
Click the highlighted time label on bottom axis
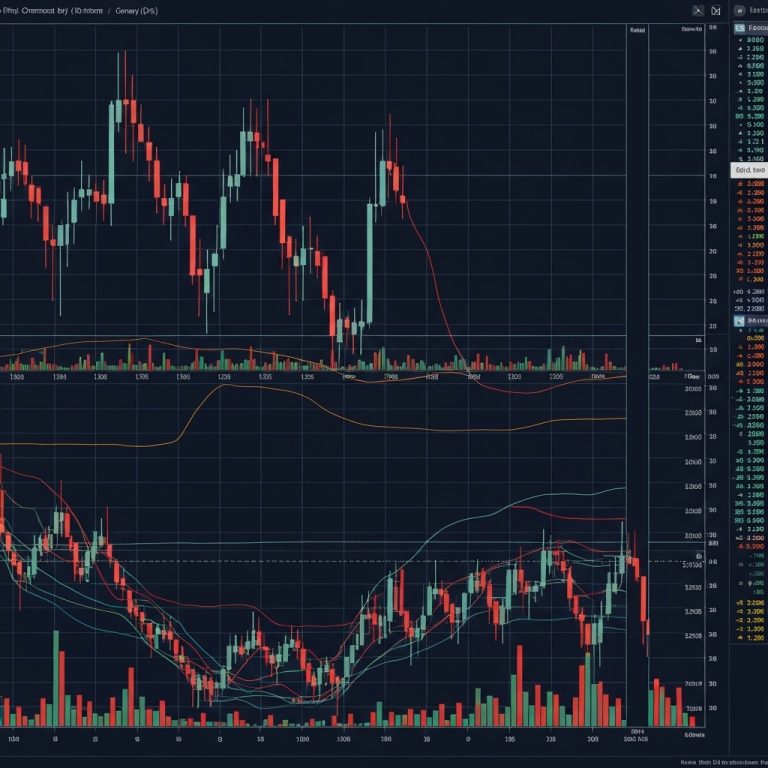point(636,739)
